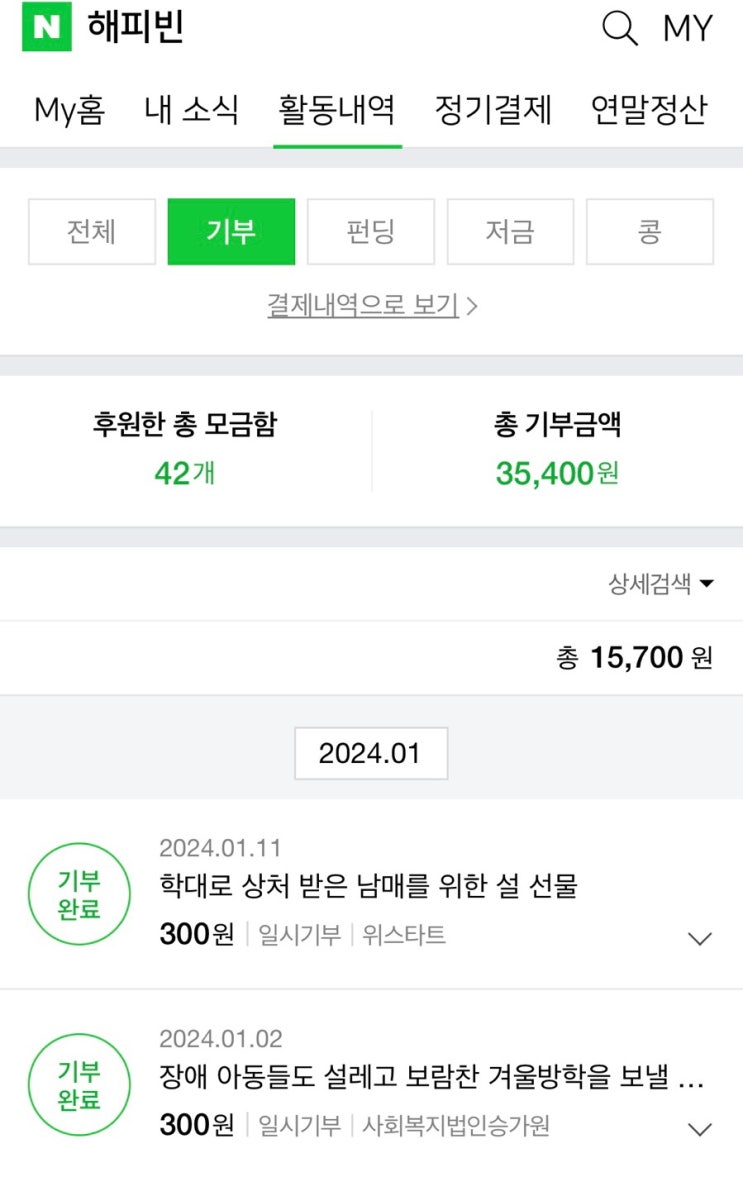743x1177 pixels.
Task: Tap the 기부완료 badge for 위스타트 donation
Action: 79,895
